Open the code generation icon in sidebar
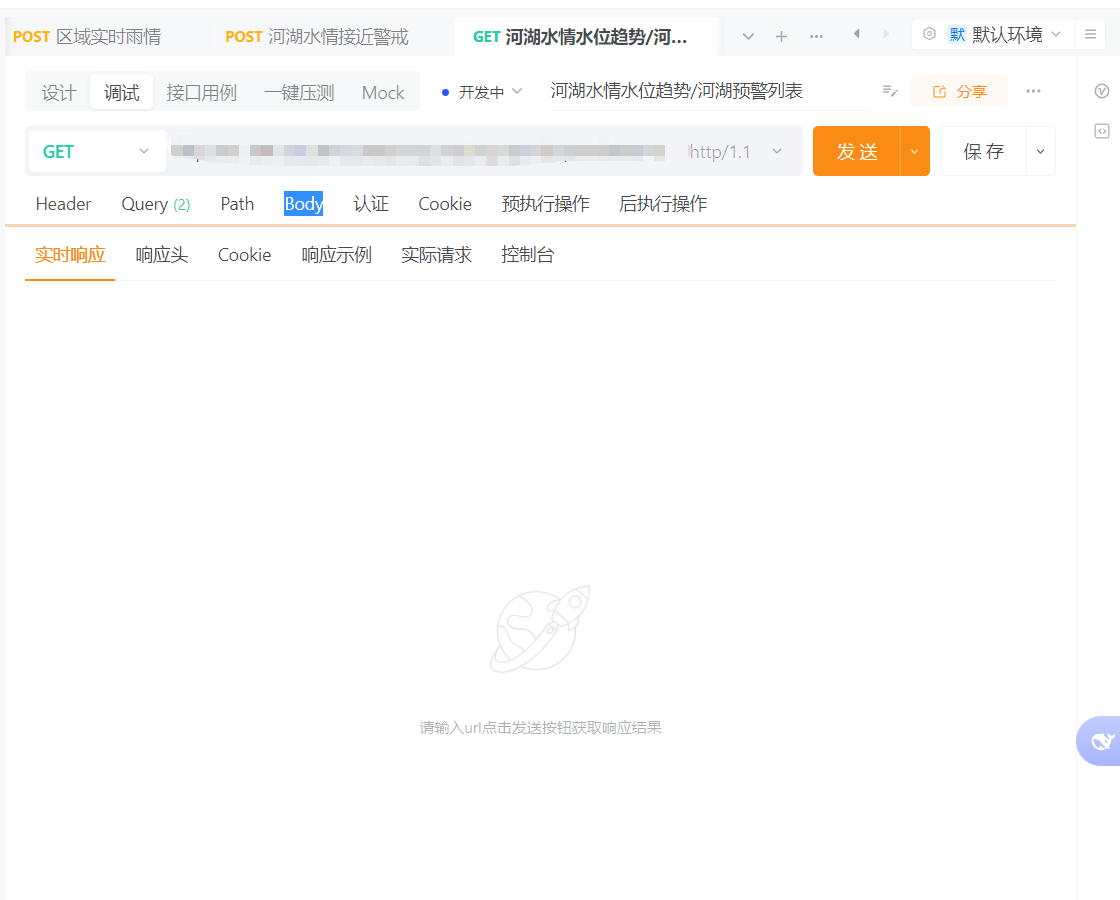 tap(1102, 131)
